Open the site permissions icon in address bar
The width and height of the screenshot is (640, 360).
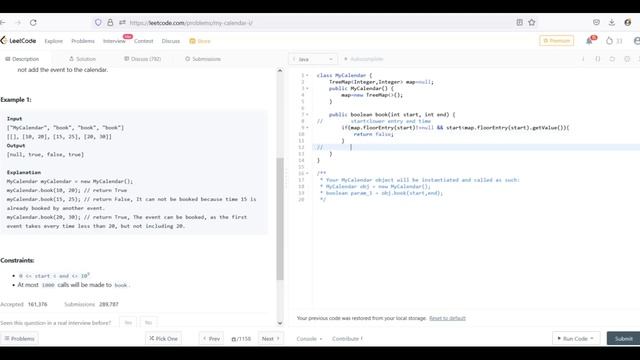point(122,23)
